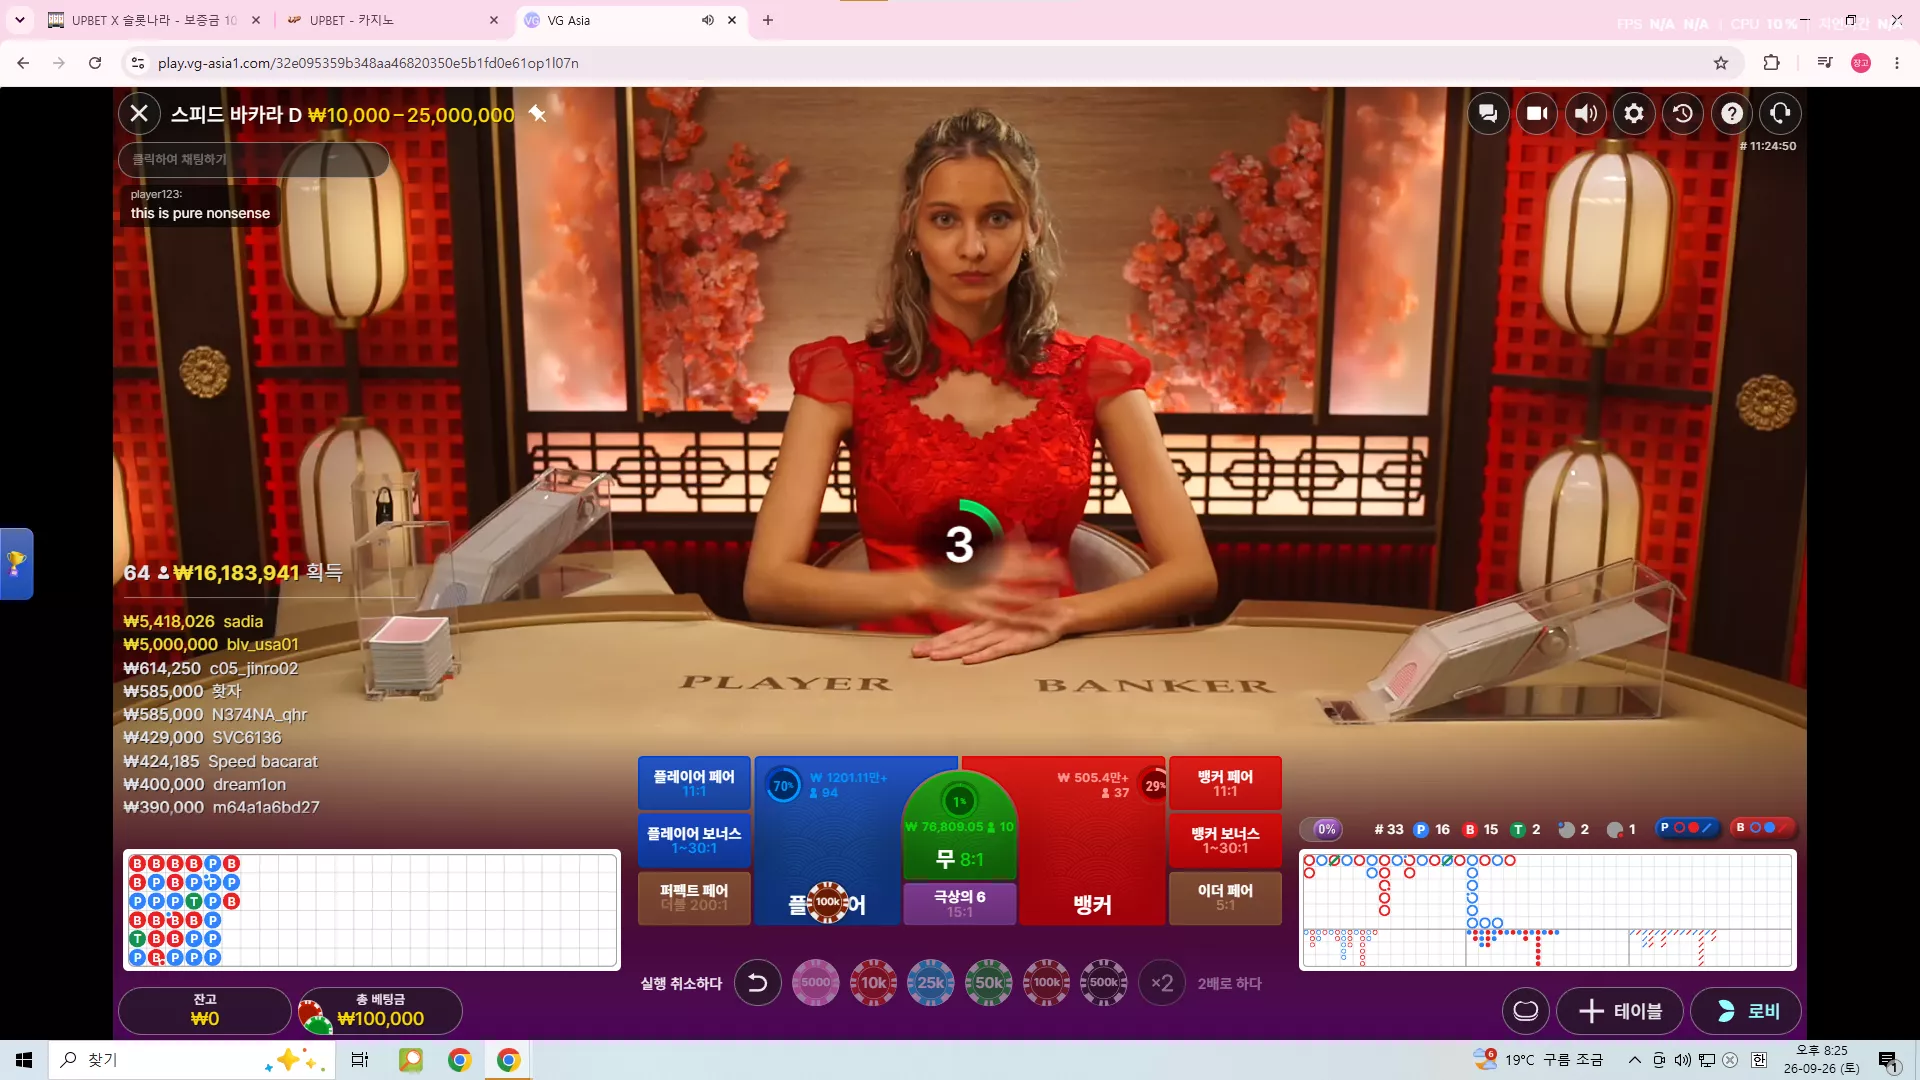Open the 테이블 plus button

(x=1620, y=1011)
